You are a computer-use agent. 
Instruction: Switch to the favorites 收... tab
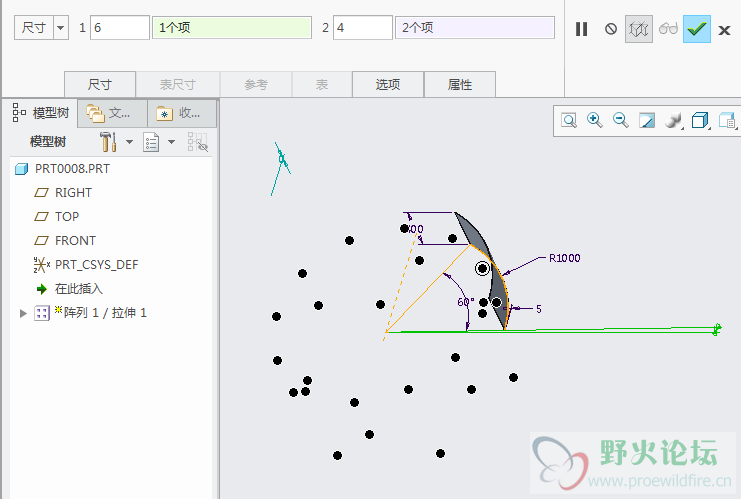tap(181, 113)
